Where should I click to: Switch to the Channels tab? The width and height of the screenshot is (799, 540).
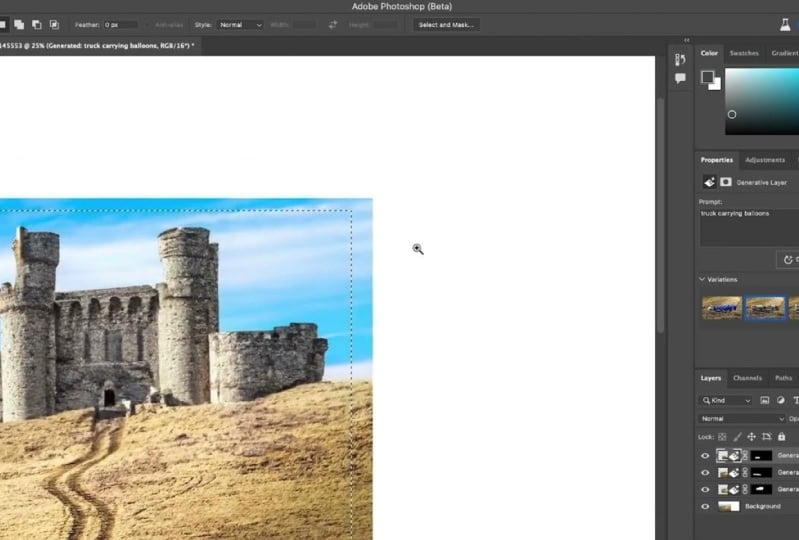tap(747, 378)
